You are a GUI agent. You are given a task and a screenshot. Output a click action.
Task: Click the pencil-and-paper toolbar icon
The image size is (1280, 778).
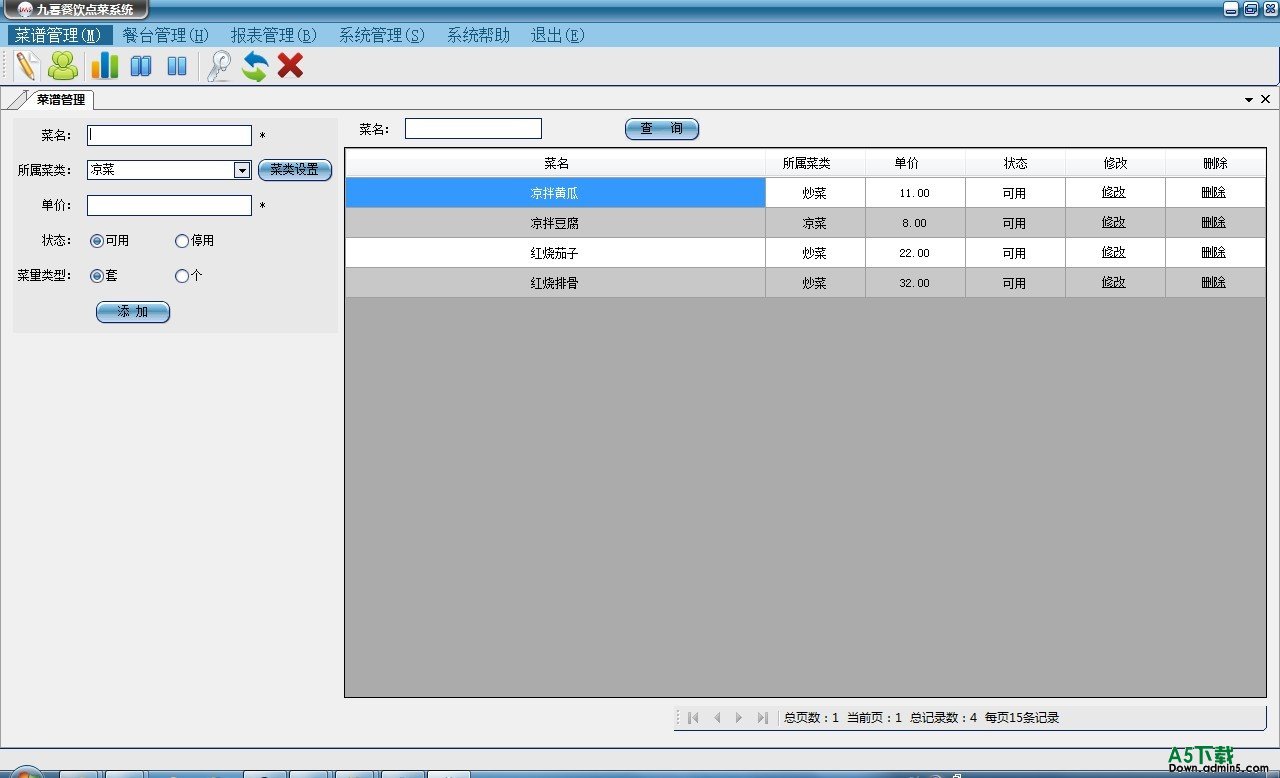[x=27, y=66]
